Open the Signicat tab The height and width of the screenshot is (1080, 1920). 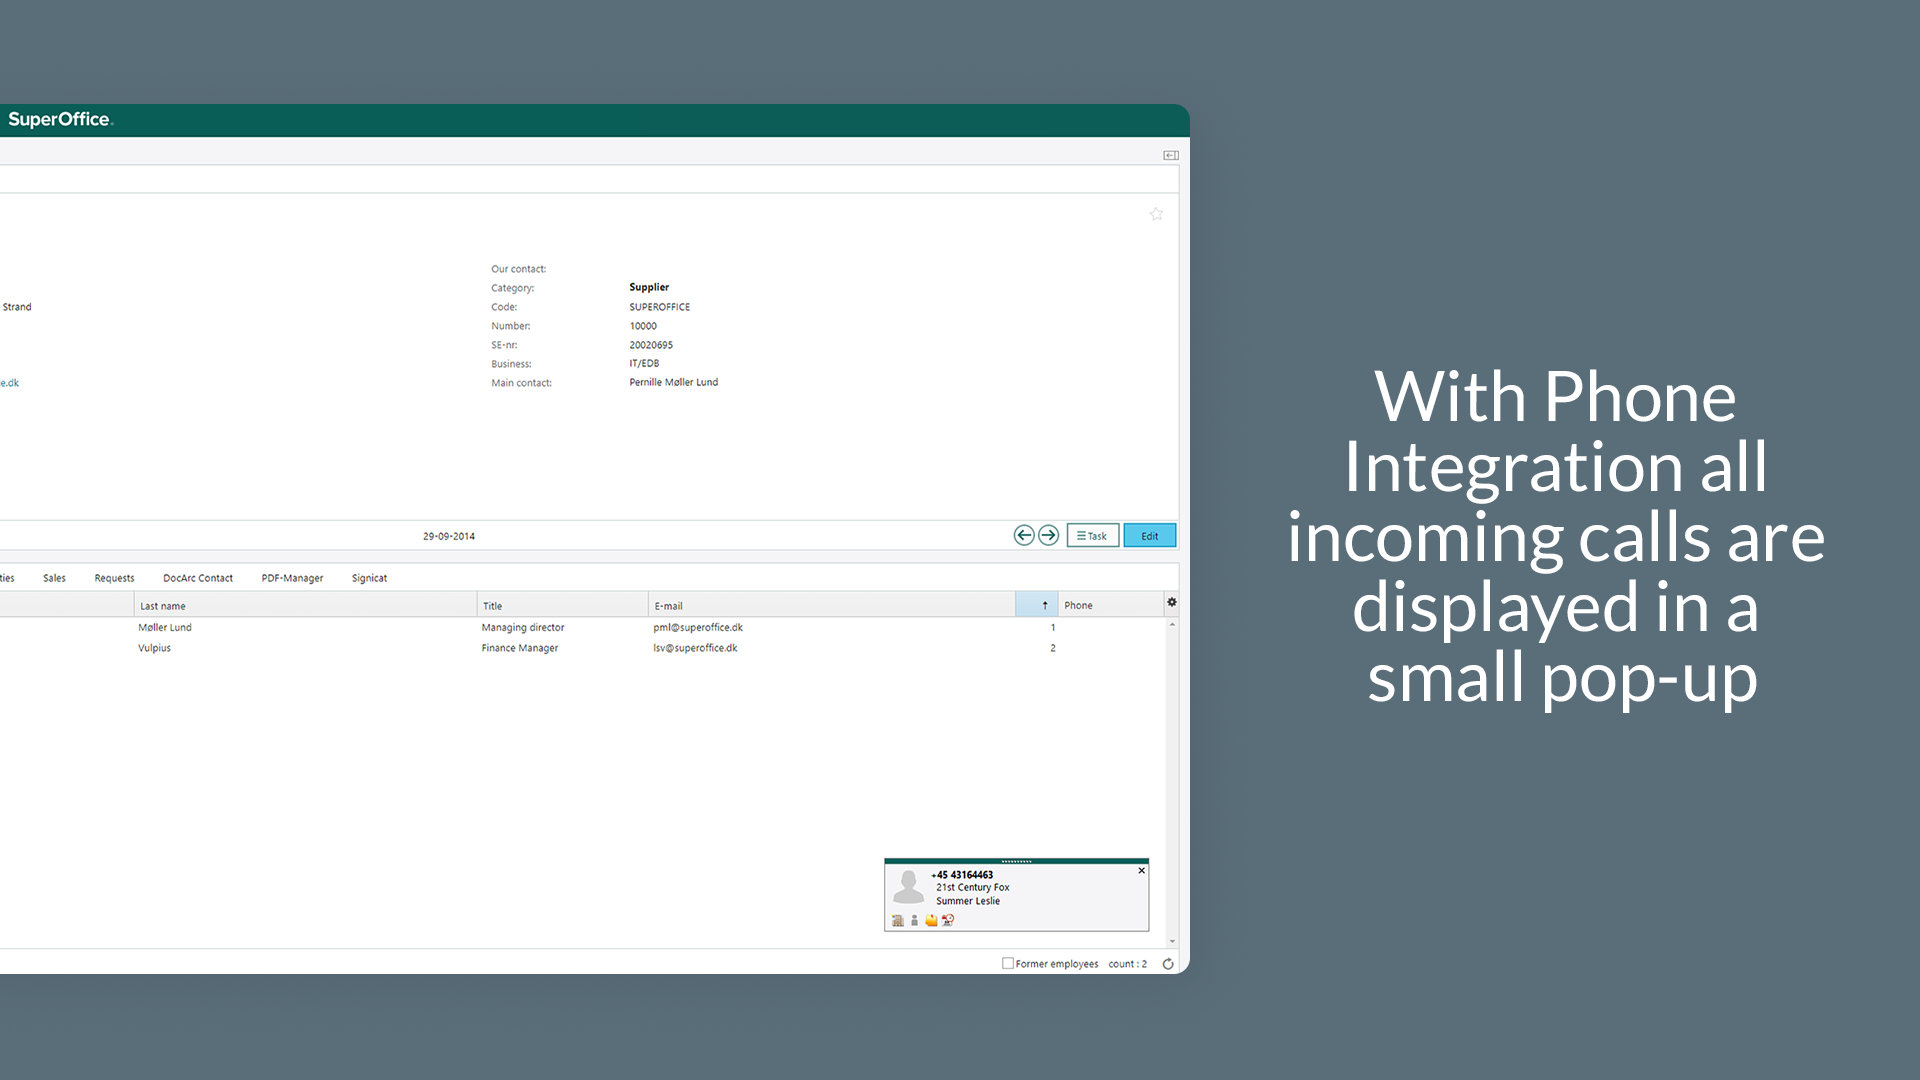click(369, 578)
